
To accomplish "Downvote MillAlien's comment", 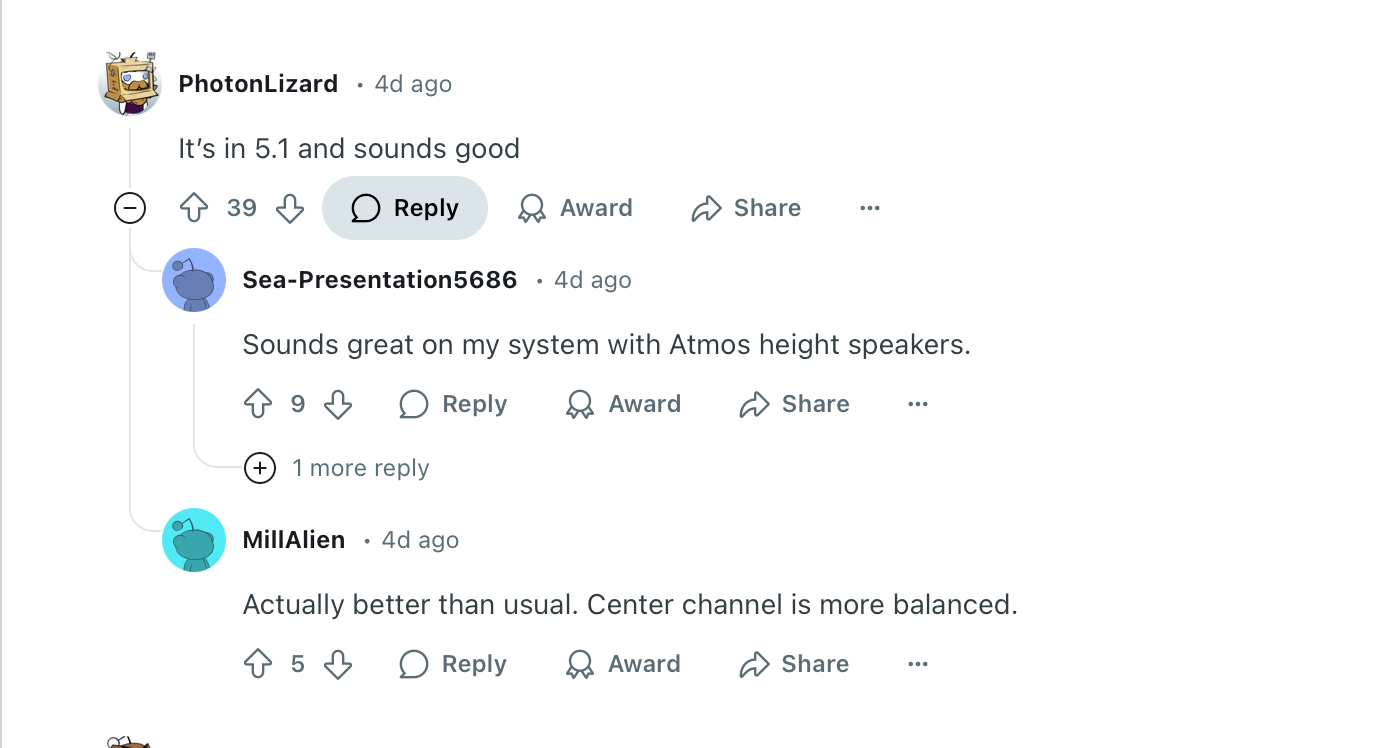I will [338, 664].
